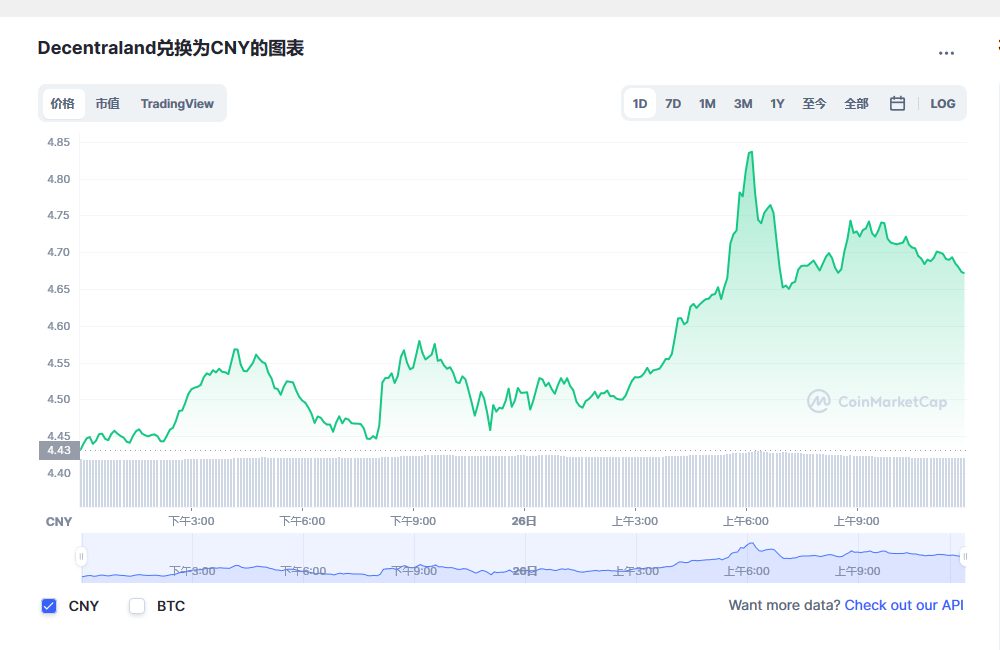Image resolution: width=1000 pixels, height=650 pixels.
Task: Toggle LOG scale on chart
Action: click(x=943, y=103)
